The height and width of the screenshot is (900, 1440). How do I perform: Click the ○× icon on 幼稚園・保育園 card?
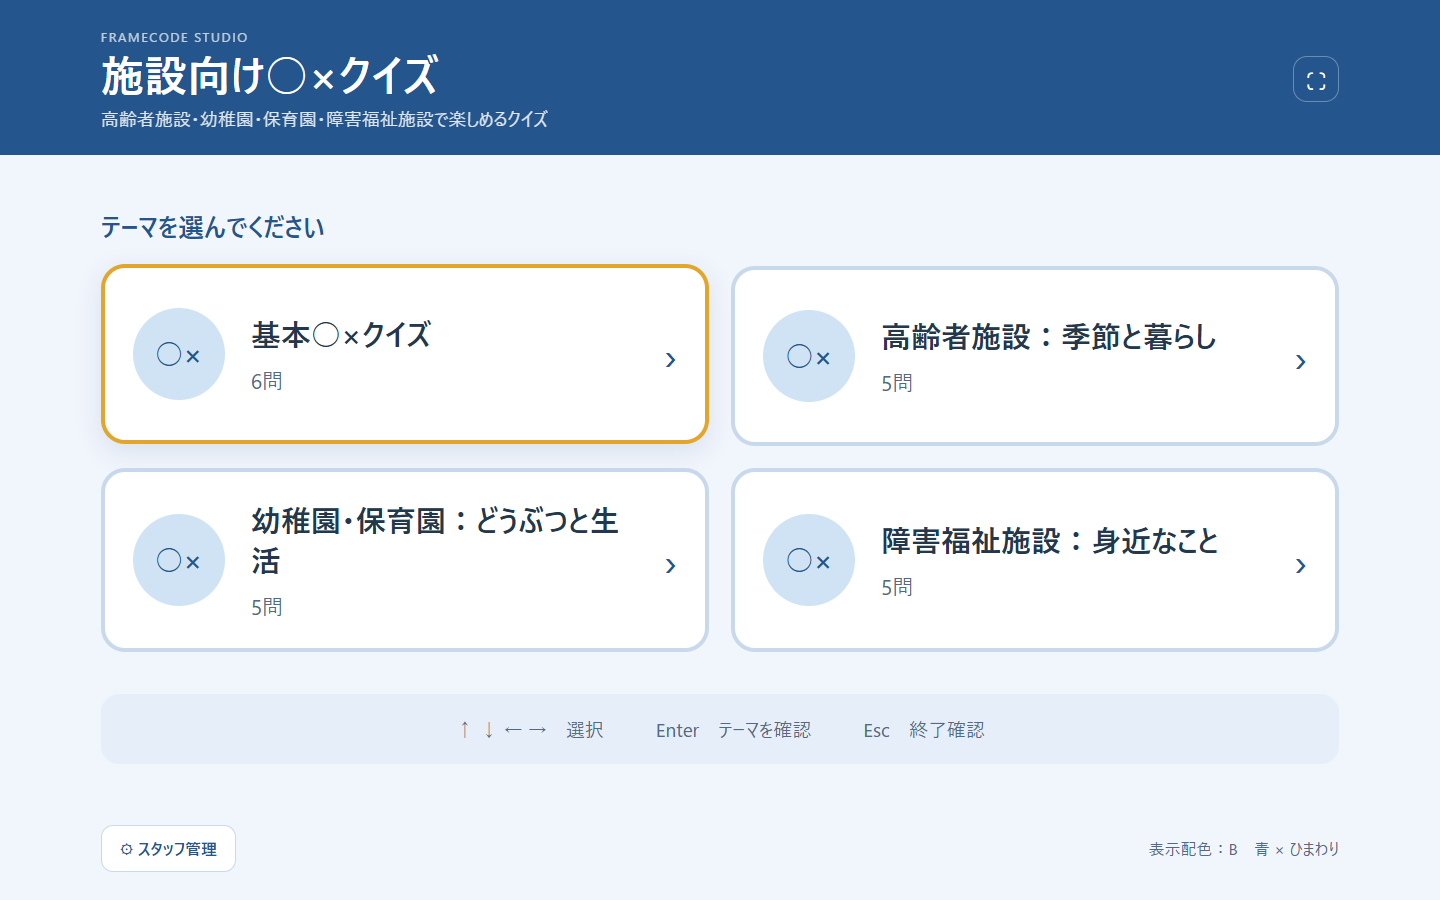(179, 560)
